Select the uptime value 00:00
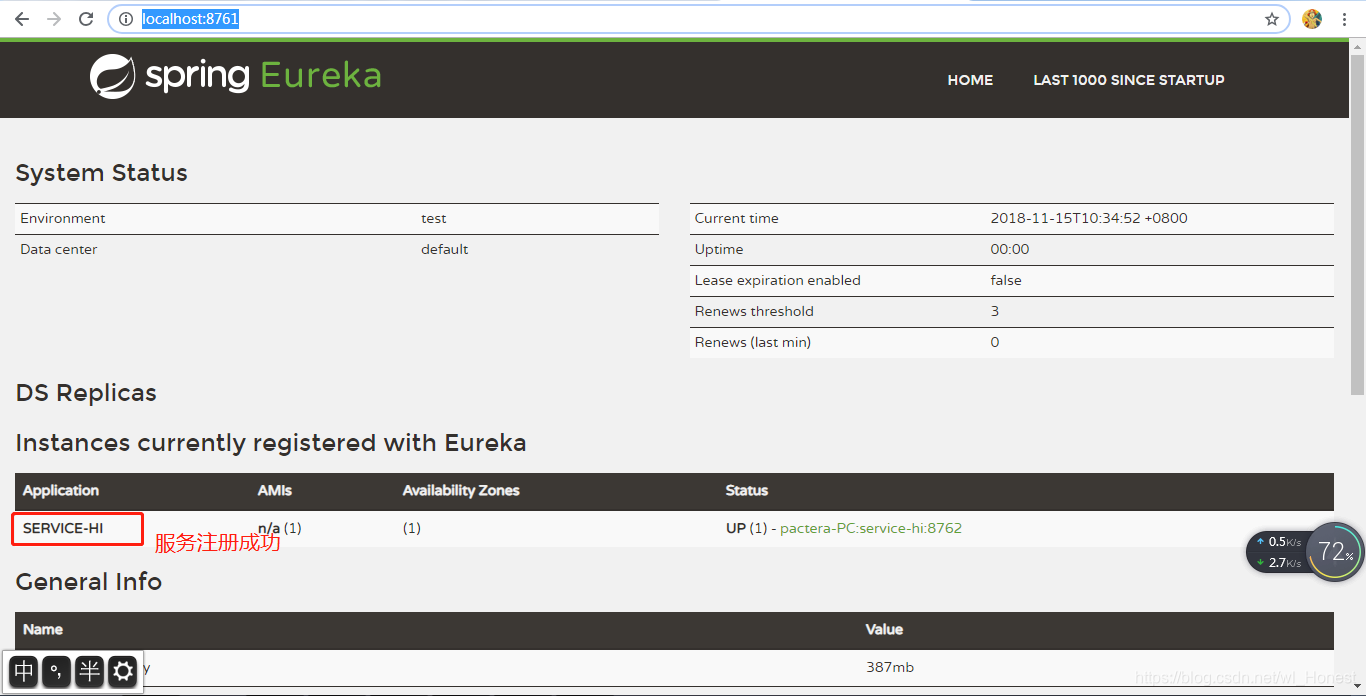 tap(1010, 249)
